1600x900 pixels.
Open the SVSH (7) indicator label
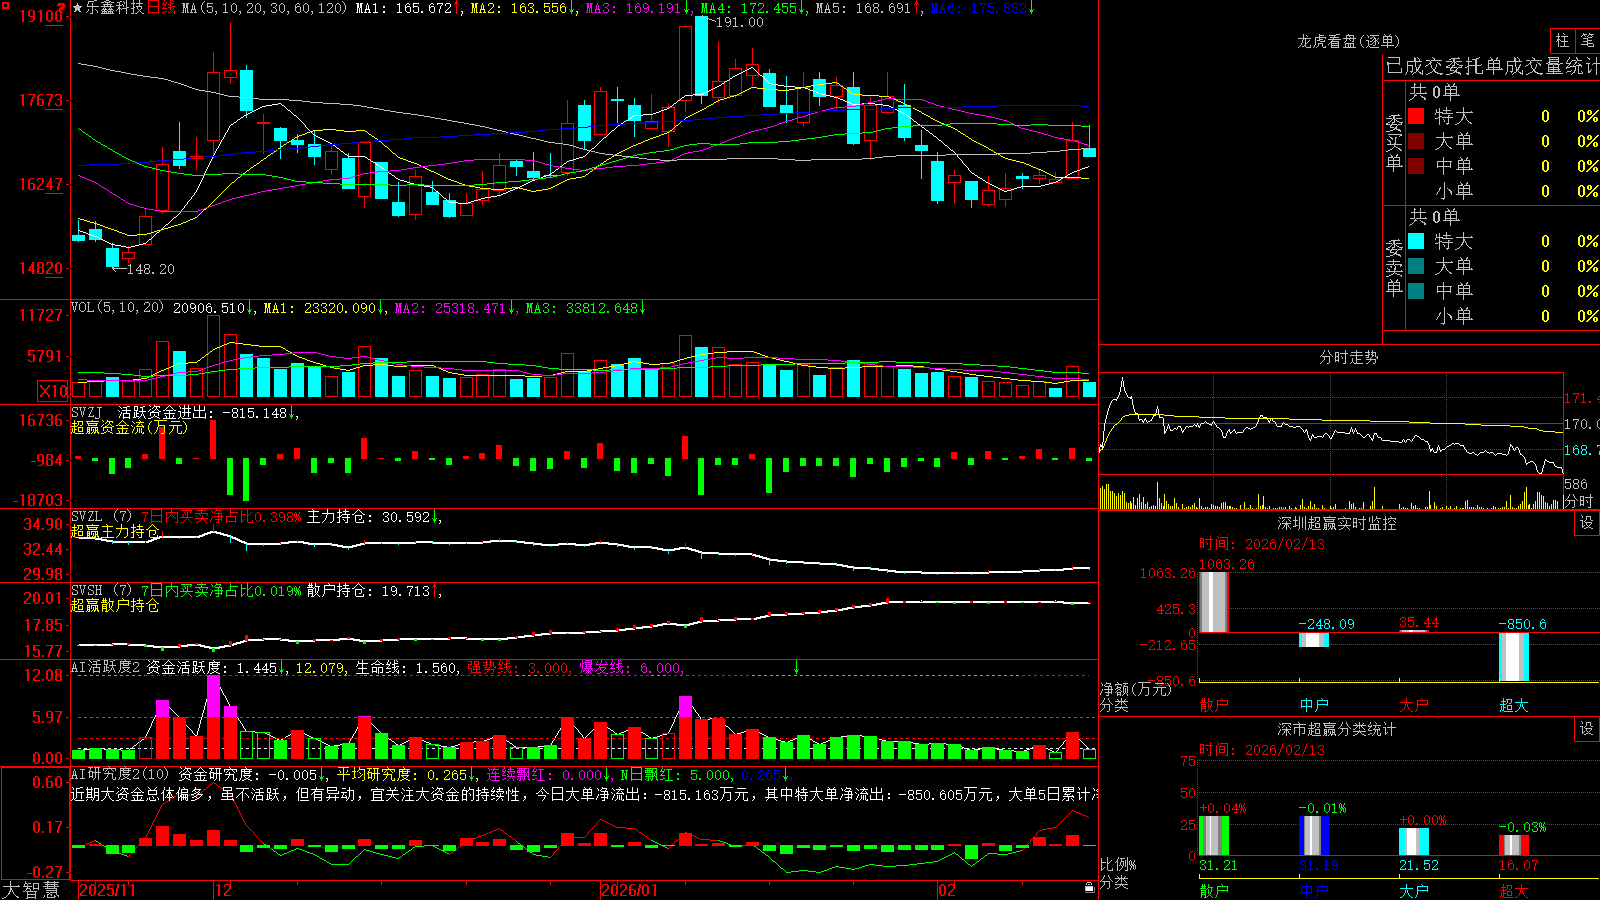[x=101, y=591]
